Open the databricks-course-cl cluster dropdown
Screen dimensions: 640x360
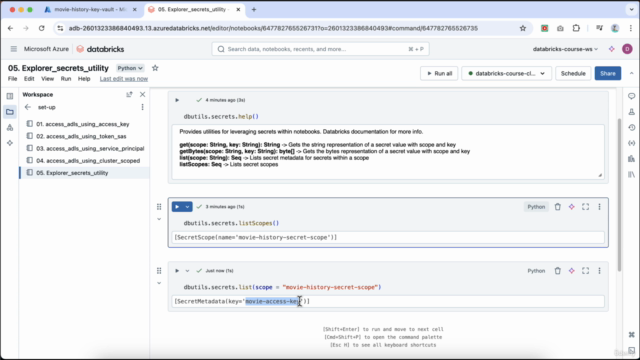[507, 73]
